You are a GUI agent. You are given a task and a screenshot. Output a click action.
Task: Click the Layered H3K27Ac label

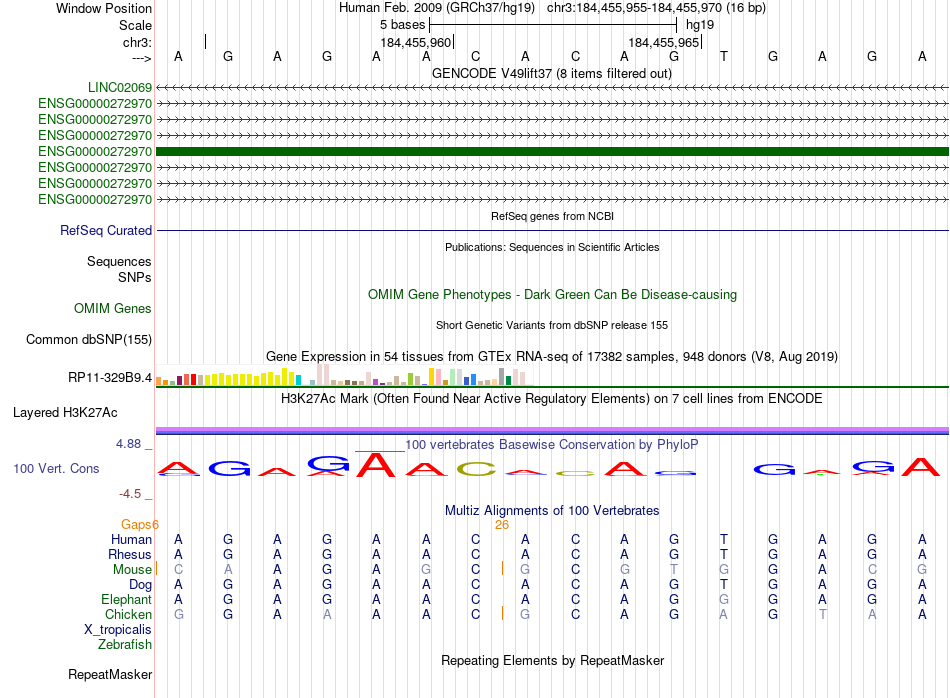pyautogui.click(x=65, y=413)
